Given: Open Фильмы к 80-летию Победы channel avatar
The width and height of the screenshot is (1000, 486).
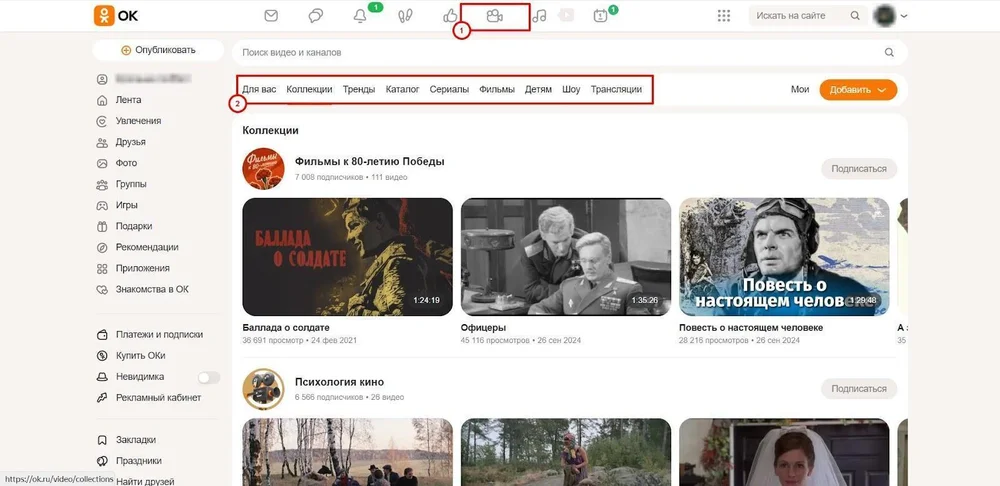Looking at the screenshot, I should (x=263, y=168).
